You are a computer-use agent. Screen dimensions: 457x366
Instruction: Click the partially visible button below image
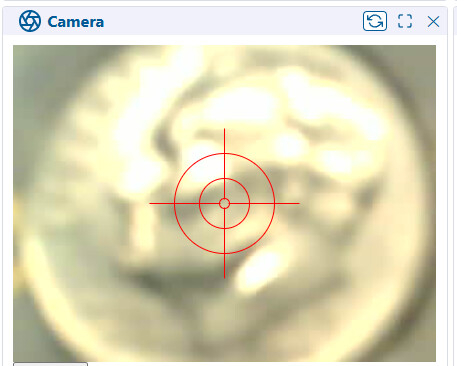click(51, 364)
